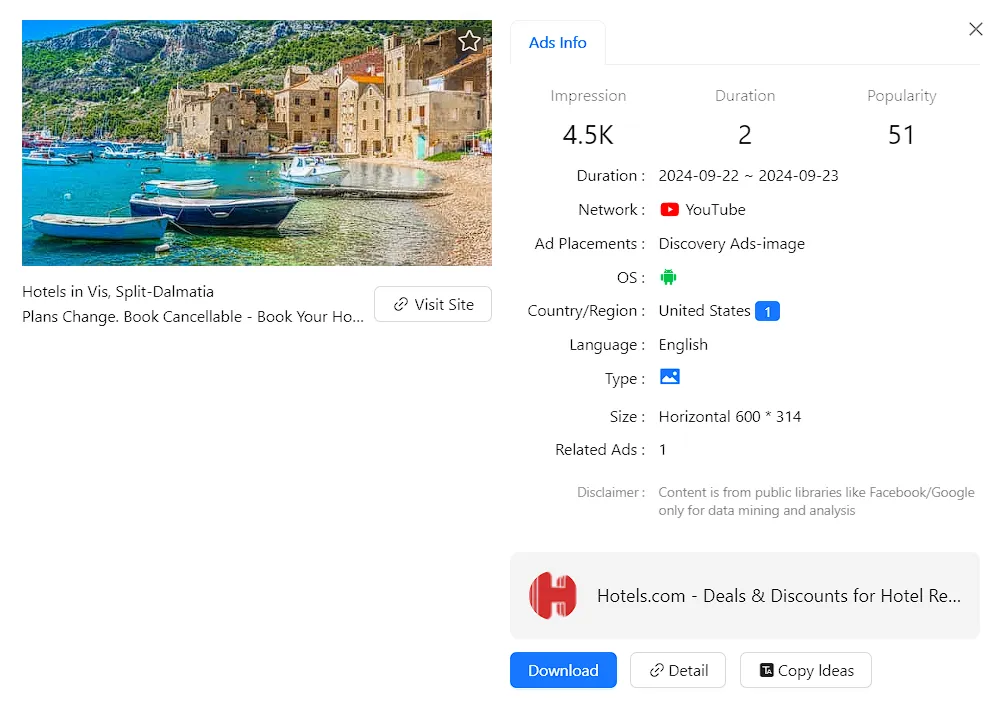Click the green Android OS icon
This screenshot has width=1004, height=707.
click(669, 277)
